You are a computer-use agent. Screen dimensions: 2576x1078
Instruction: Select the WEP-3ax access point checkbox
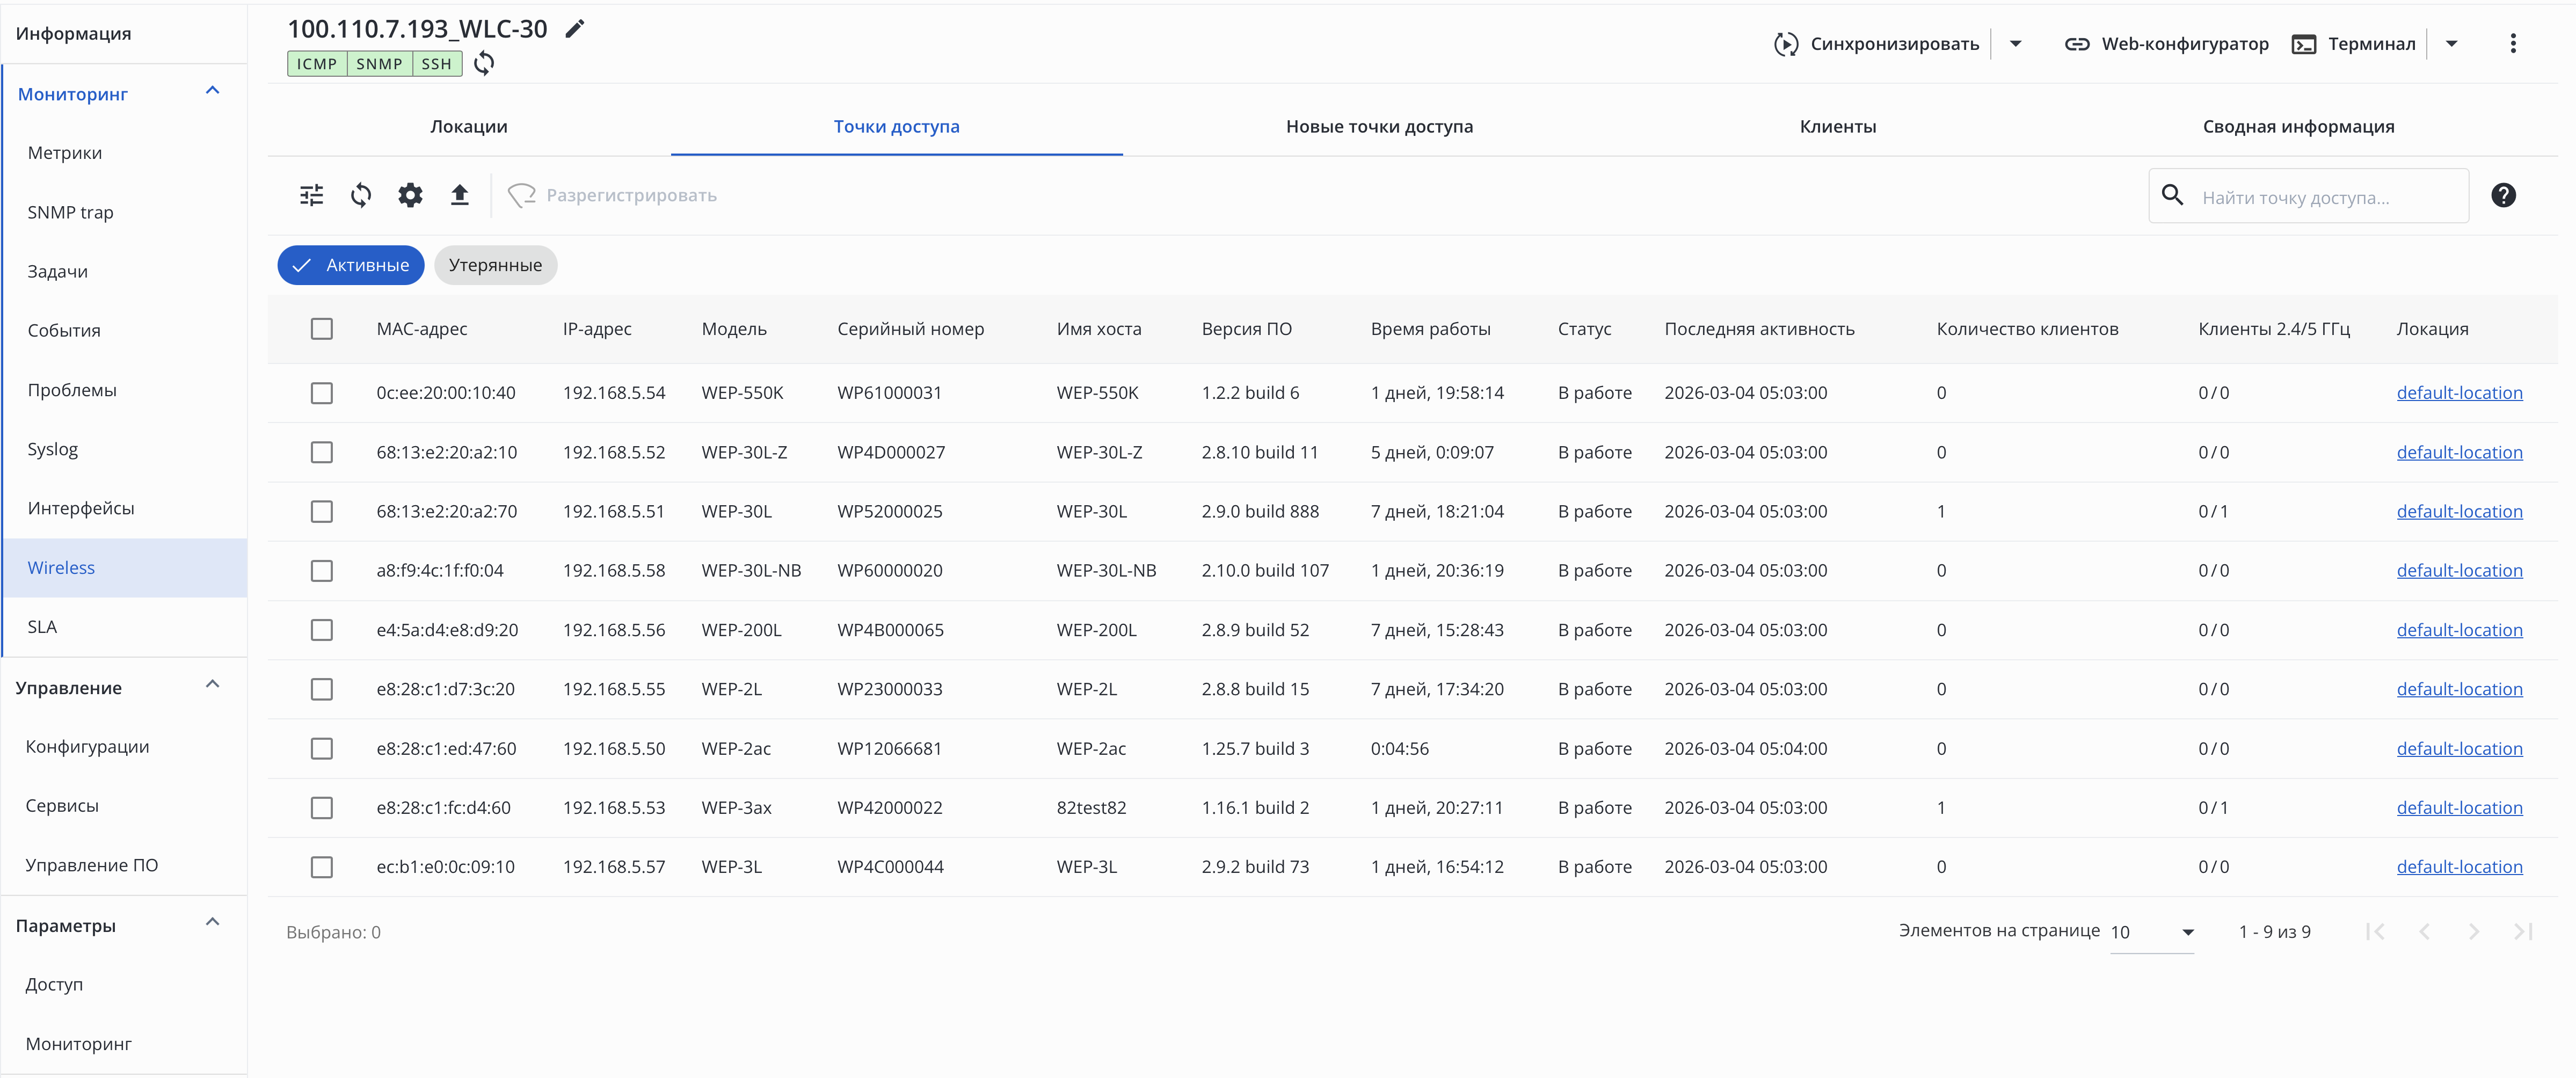(x=321, y=808)
